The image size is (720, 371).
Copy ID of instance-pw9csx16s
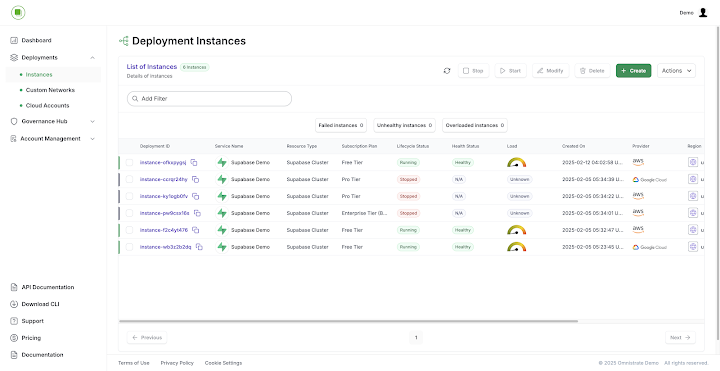point(197,213)
